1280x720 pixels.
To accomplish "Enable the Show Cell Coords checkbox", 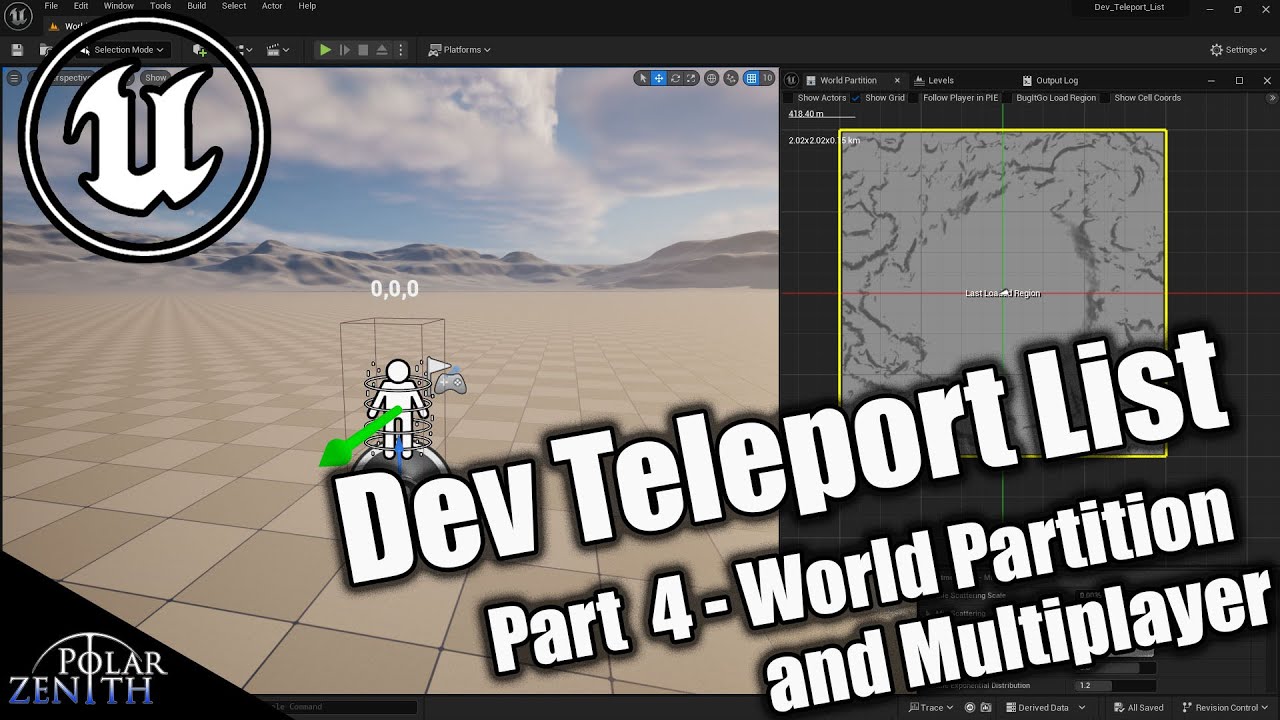I will point(1106,98).
